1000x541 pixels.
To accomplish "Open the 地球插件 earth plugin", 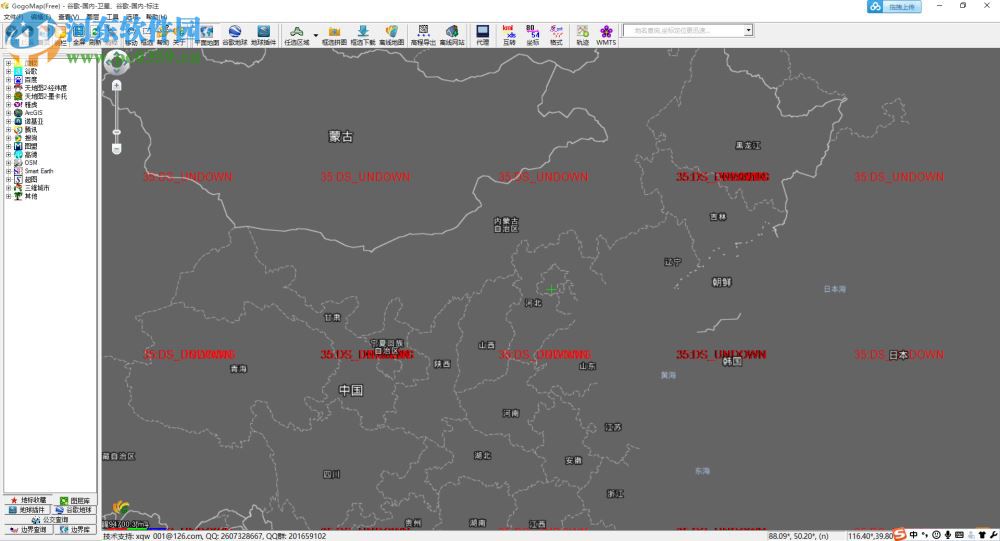I will [x=263, y=36].
